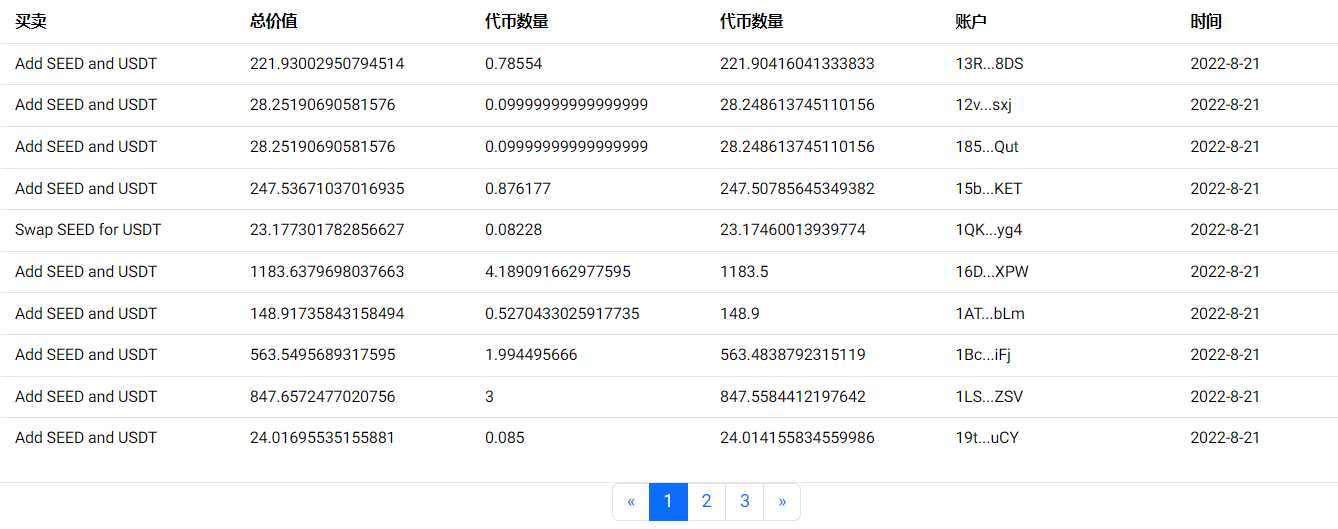This screenshot has width=1338, height=529.
Task: Click 28.25190690581576 in 12v...sxj row
Action: (323, 105)
